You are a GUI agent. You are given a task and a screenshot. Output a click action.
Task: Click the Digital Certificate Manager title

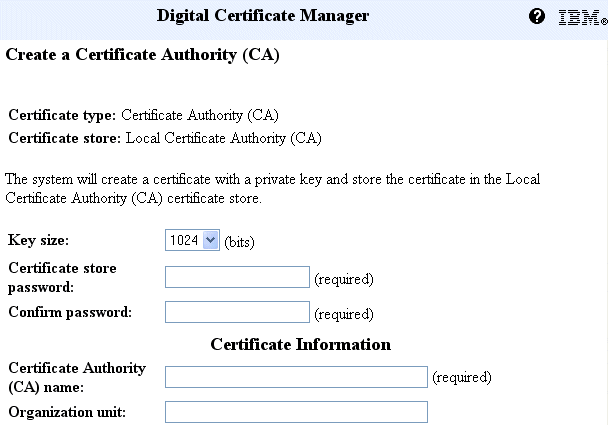(x=263, y=16)
